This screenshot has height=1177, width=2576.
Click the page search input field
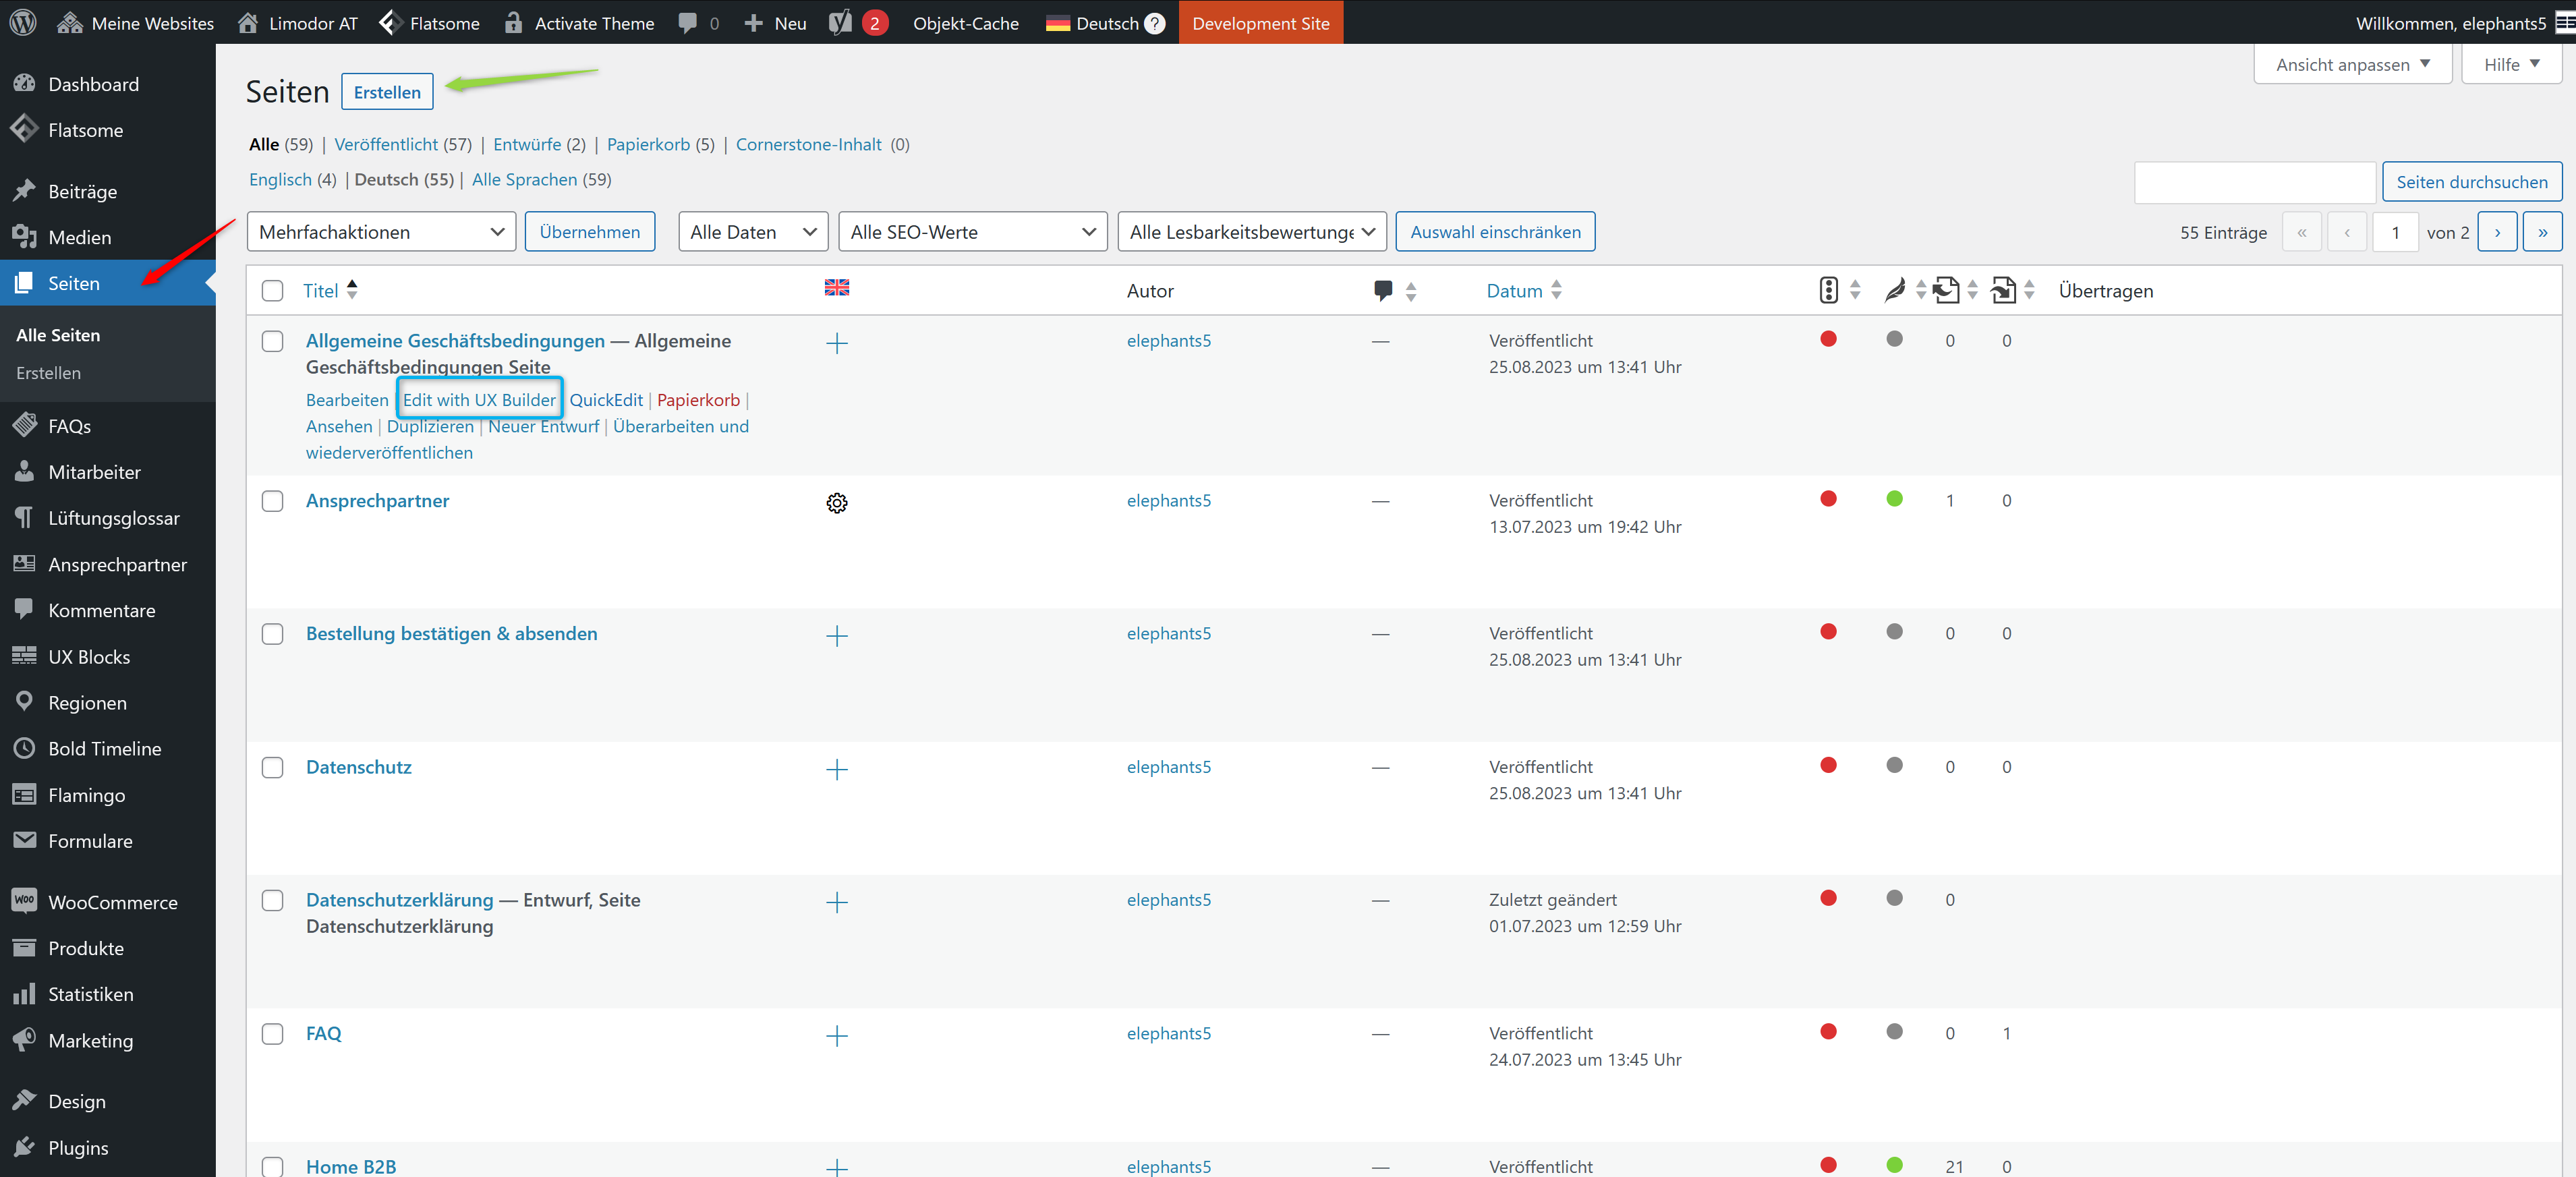click(2255, 182)
